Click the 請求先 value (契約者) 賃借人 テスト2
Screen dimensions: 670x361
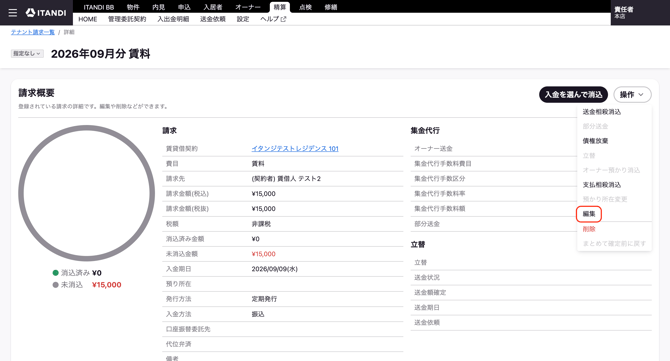[x=286, y=179]
